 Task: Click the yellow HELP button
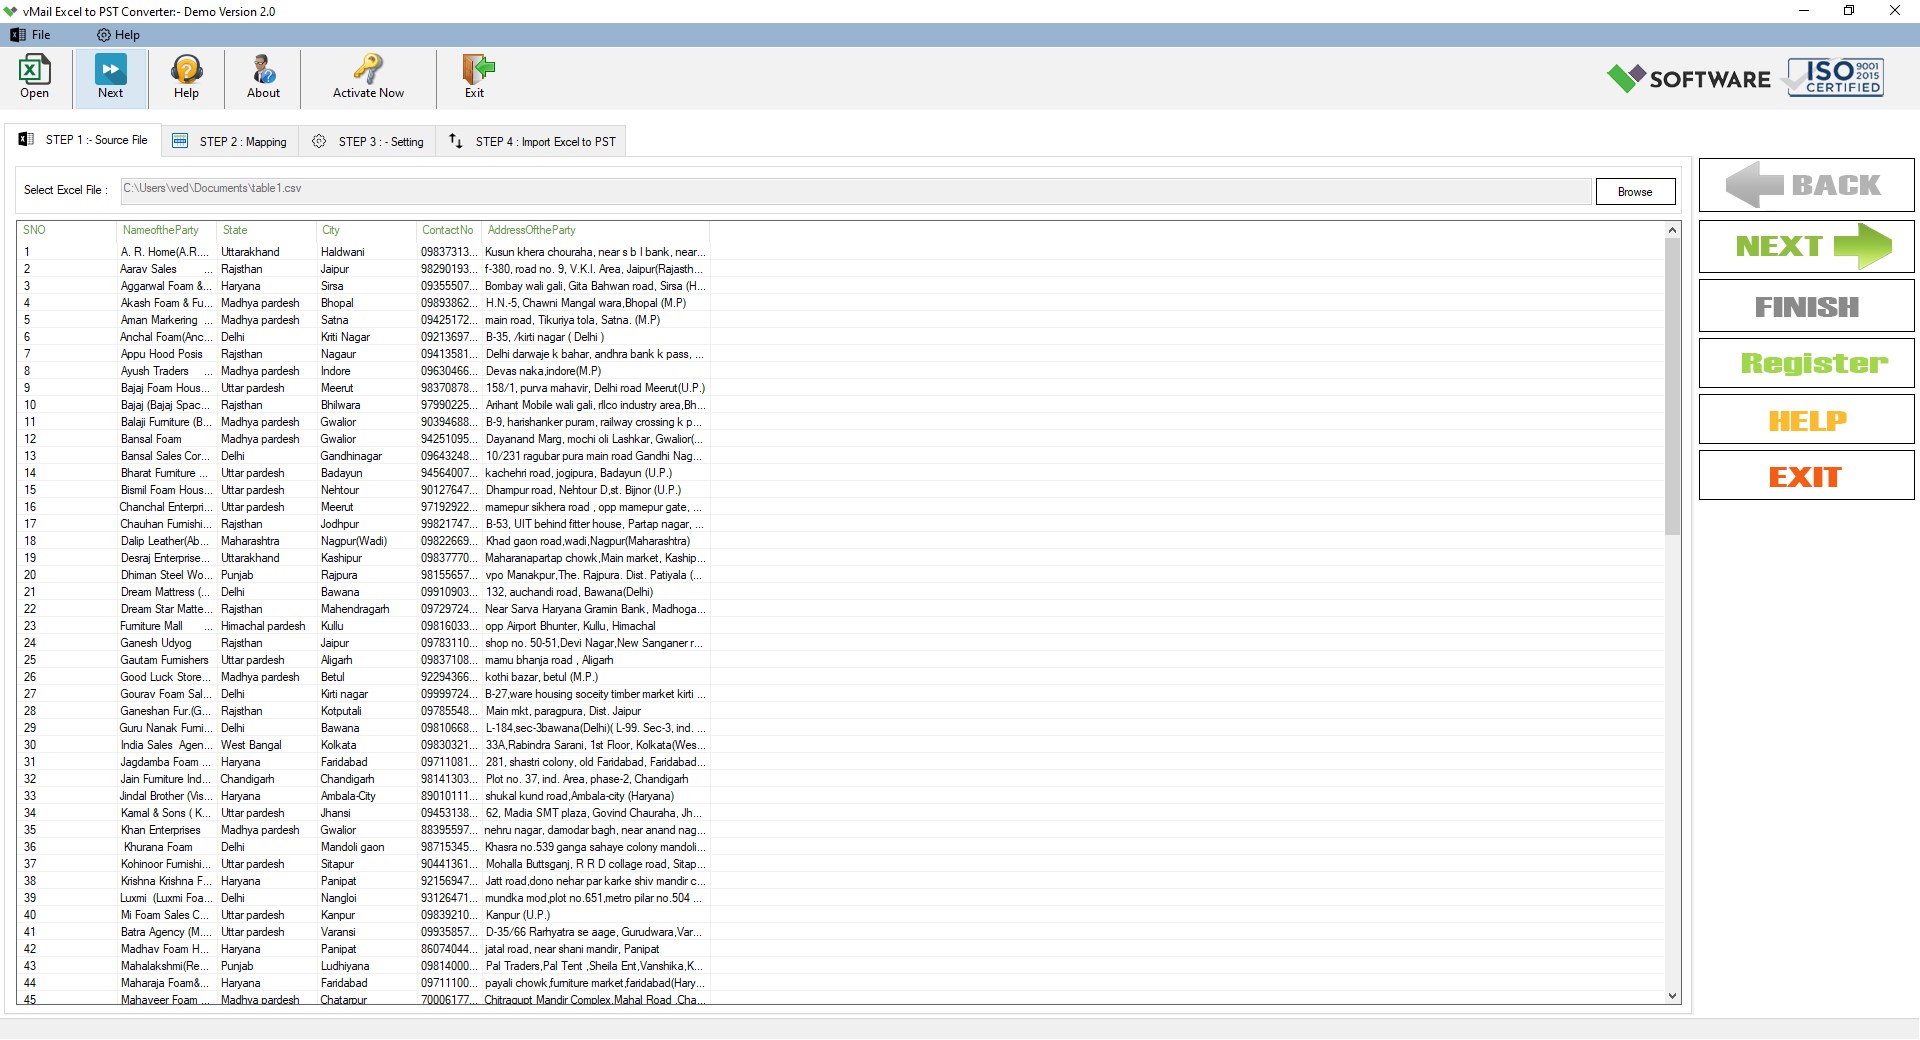(1806, 420)
